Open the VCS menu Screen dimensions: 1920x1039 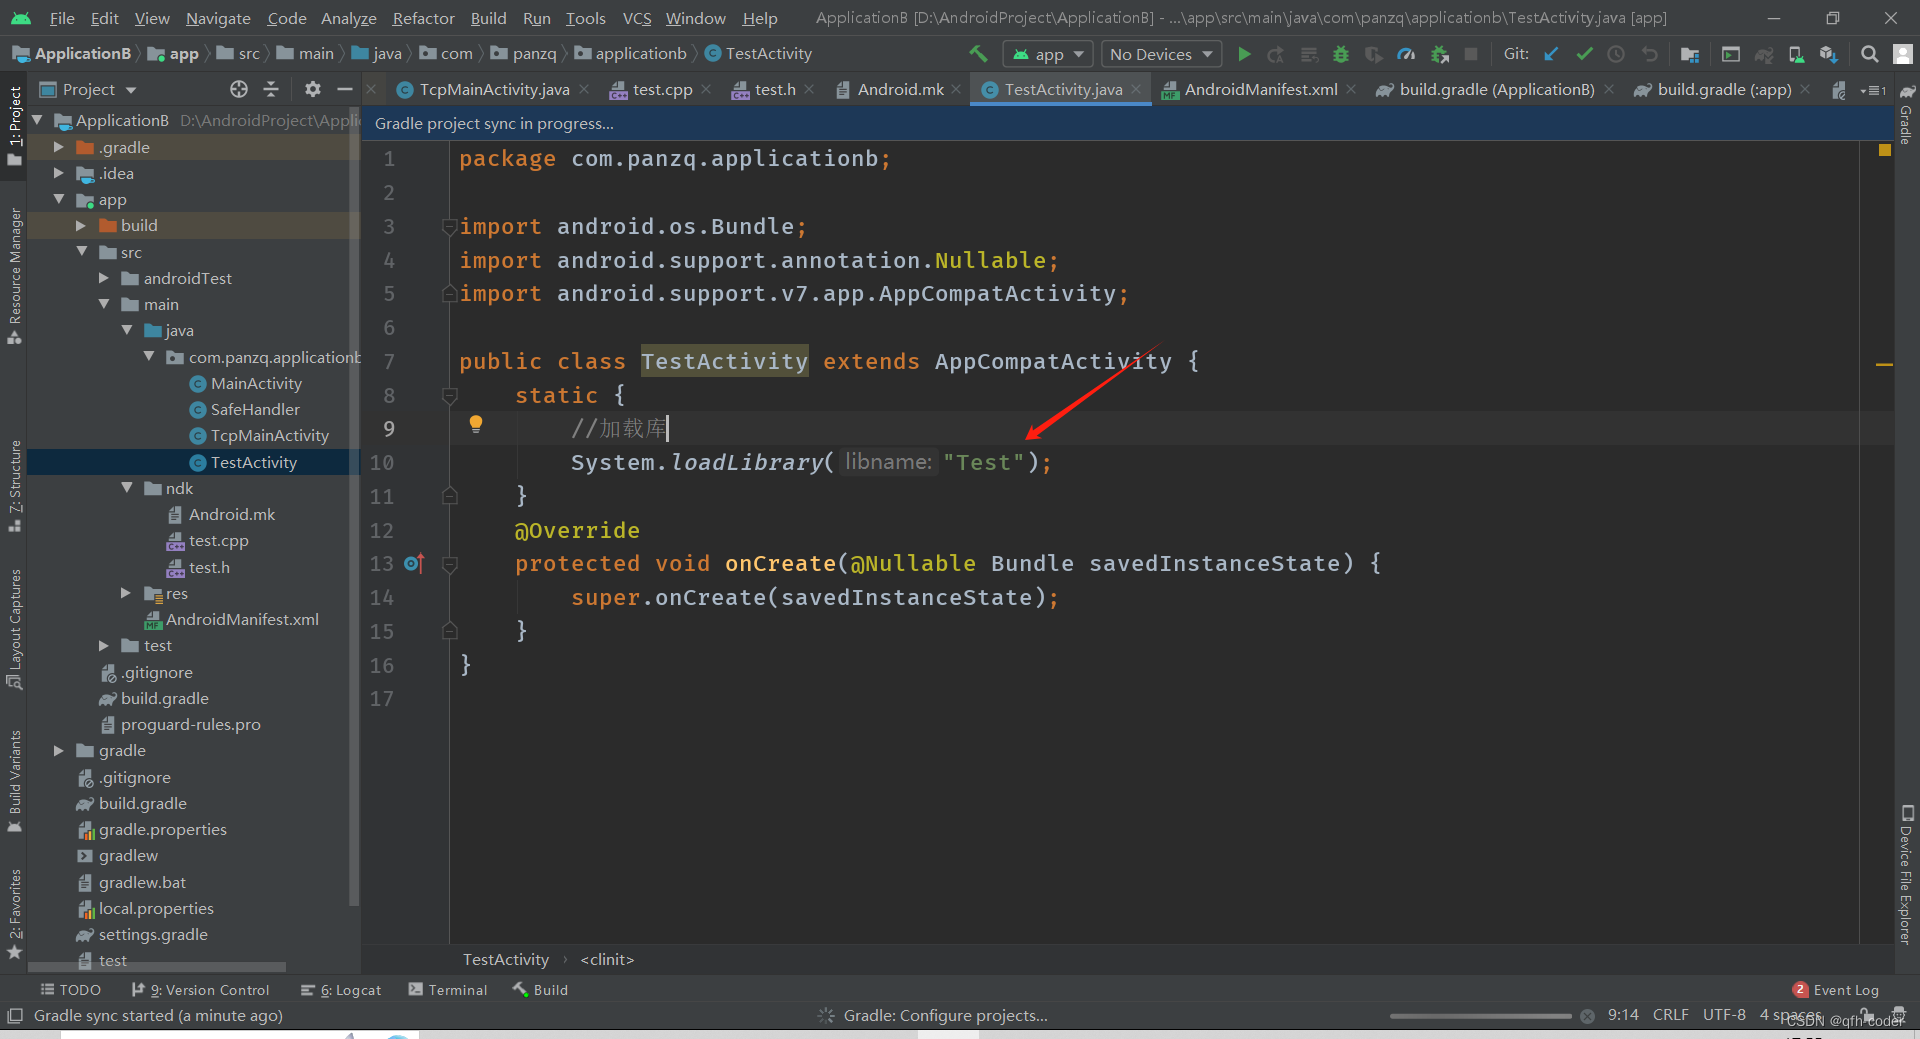(x=636, y=18)
